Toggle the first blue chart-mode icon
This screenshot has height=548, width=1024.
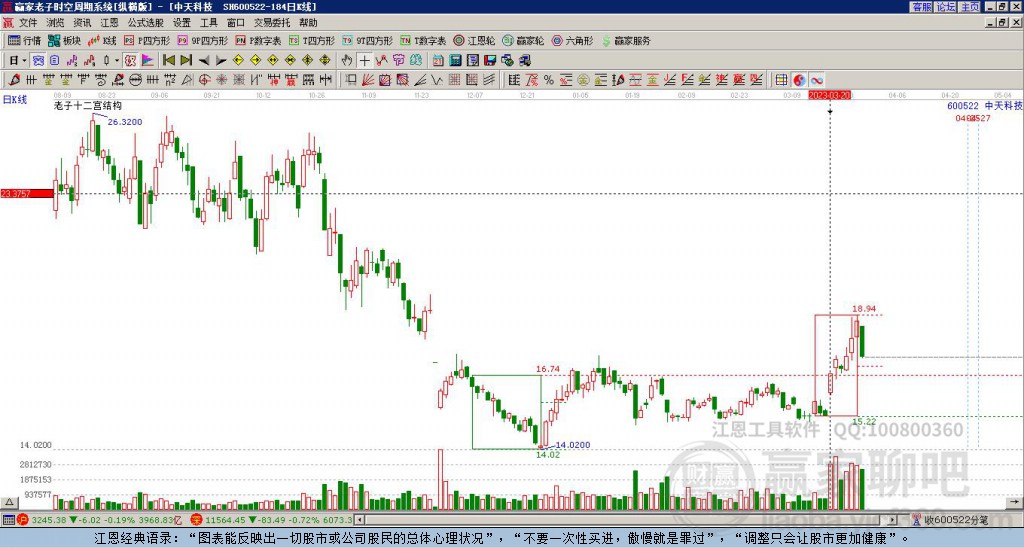[37, 61]
